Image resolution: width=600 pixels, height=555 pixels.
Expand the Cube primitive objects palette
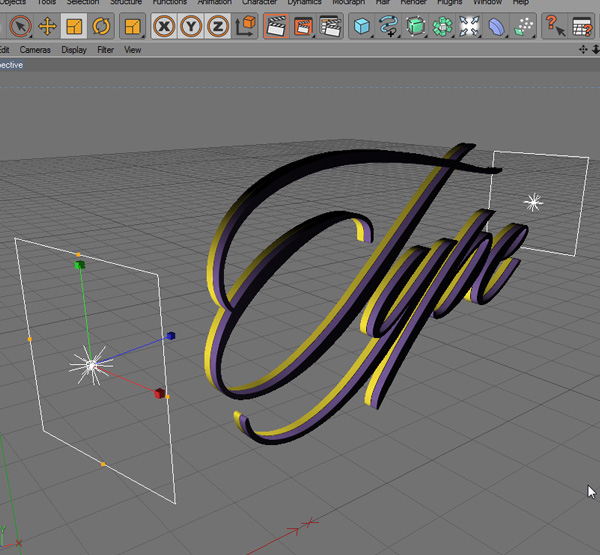click(363, 27)
